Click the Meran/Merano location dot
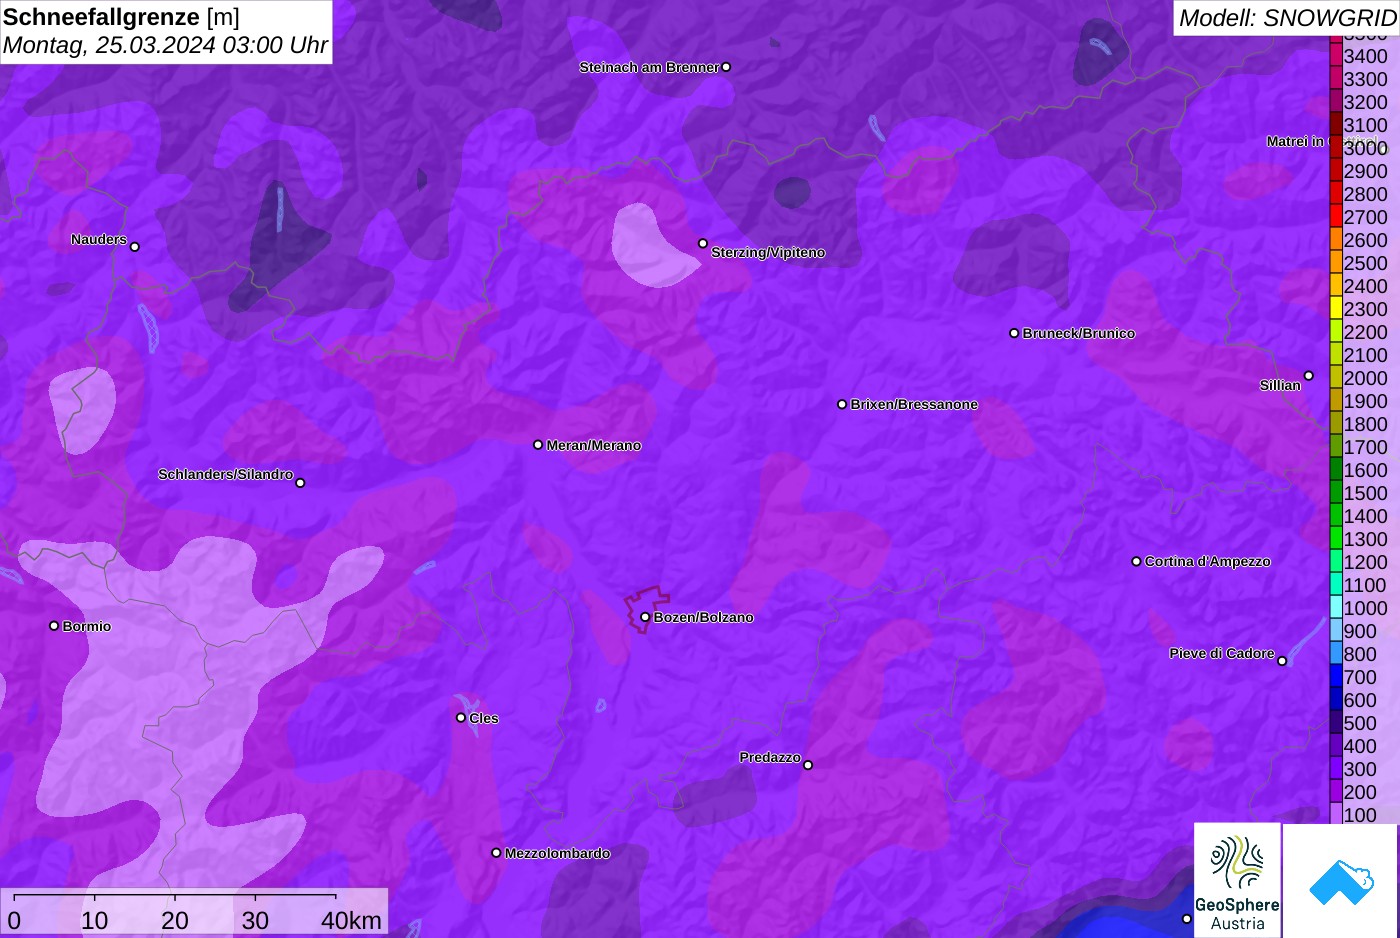1400x938 pixels. pyautogui.click(x=538, y=444)
